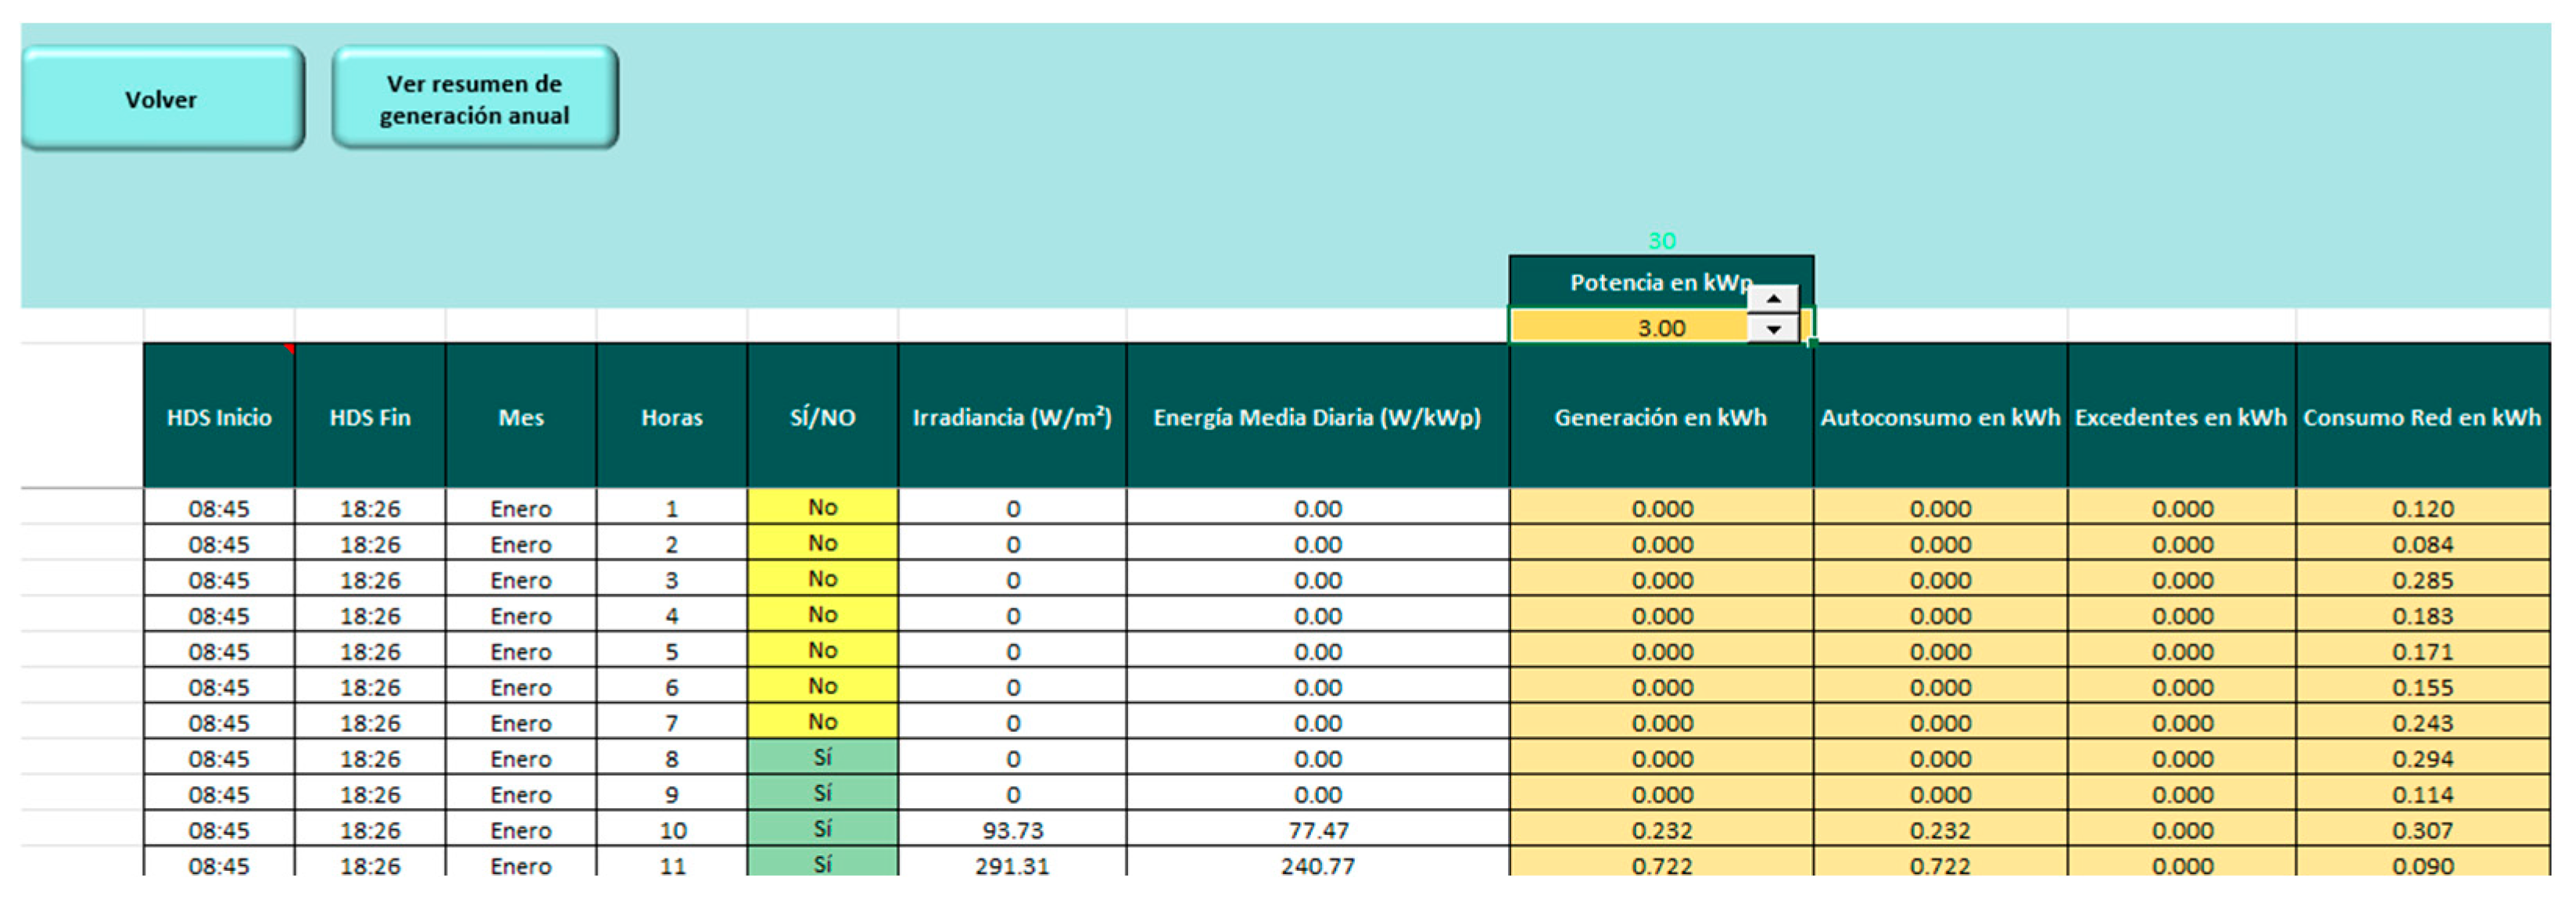Click the Irradiancia (W/m²) header cell
Viewport: 2576px width, 910px height.
1012,417
